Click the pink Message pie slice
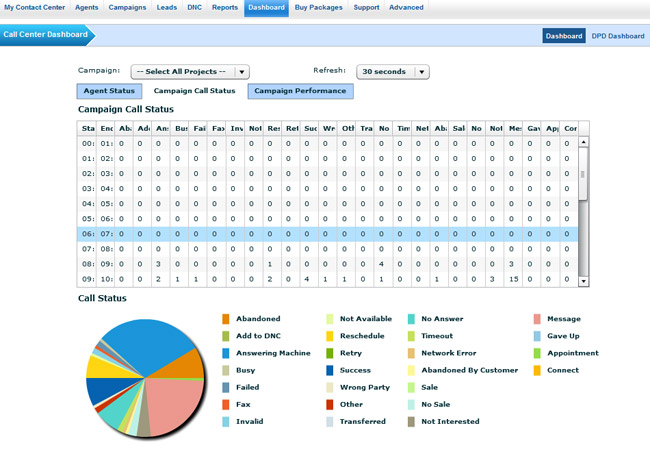This screenshot has height=454, width=650. click(x=176, y=404)
